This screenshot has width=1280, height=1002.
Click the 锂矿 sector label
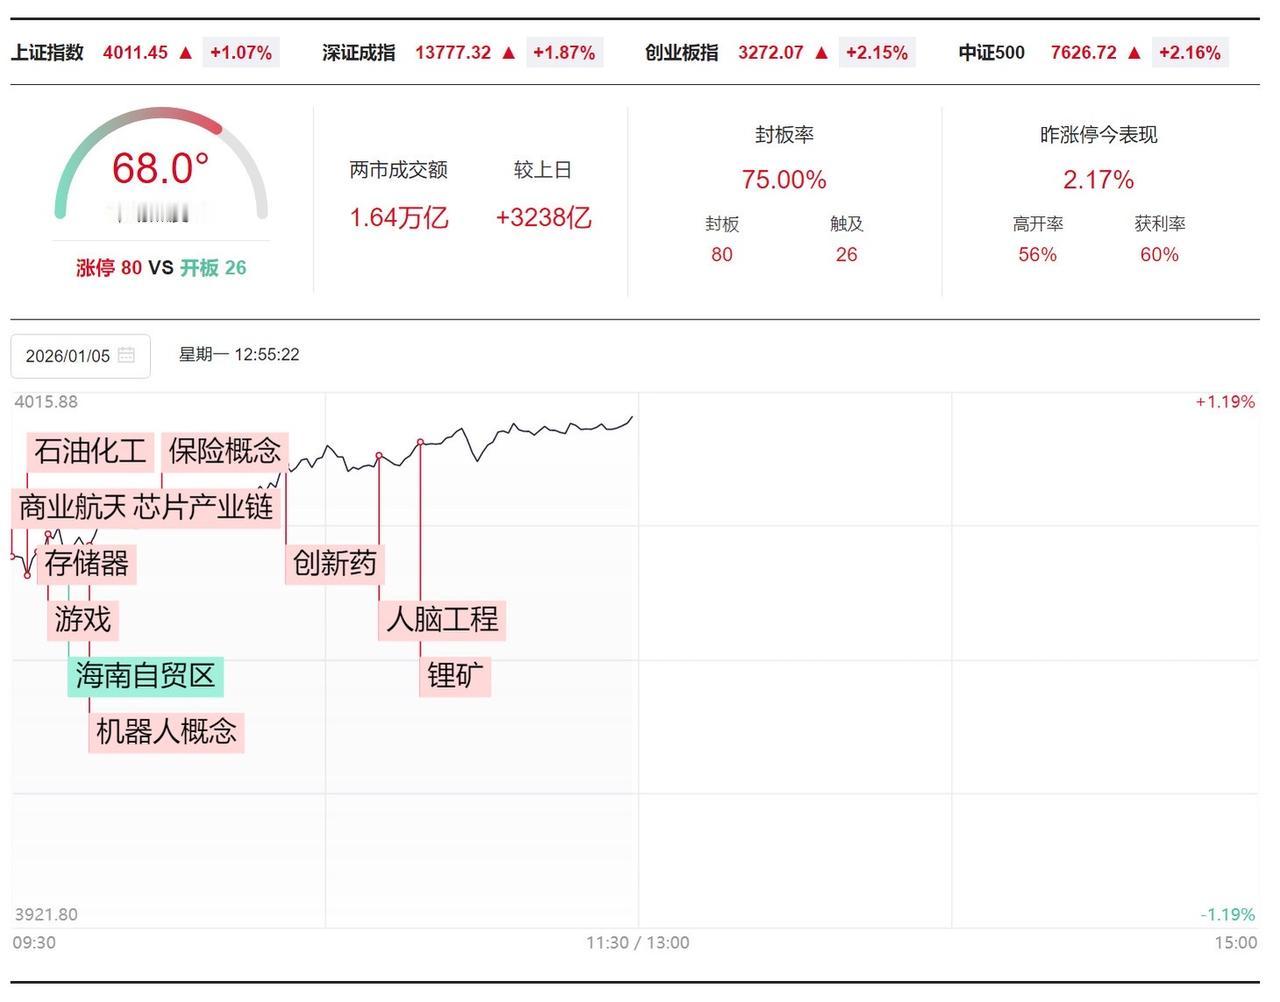pos(455,676)
